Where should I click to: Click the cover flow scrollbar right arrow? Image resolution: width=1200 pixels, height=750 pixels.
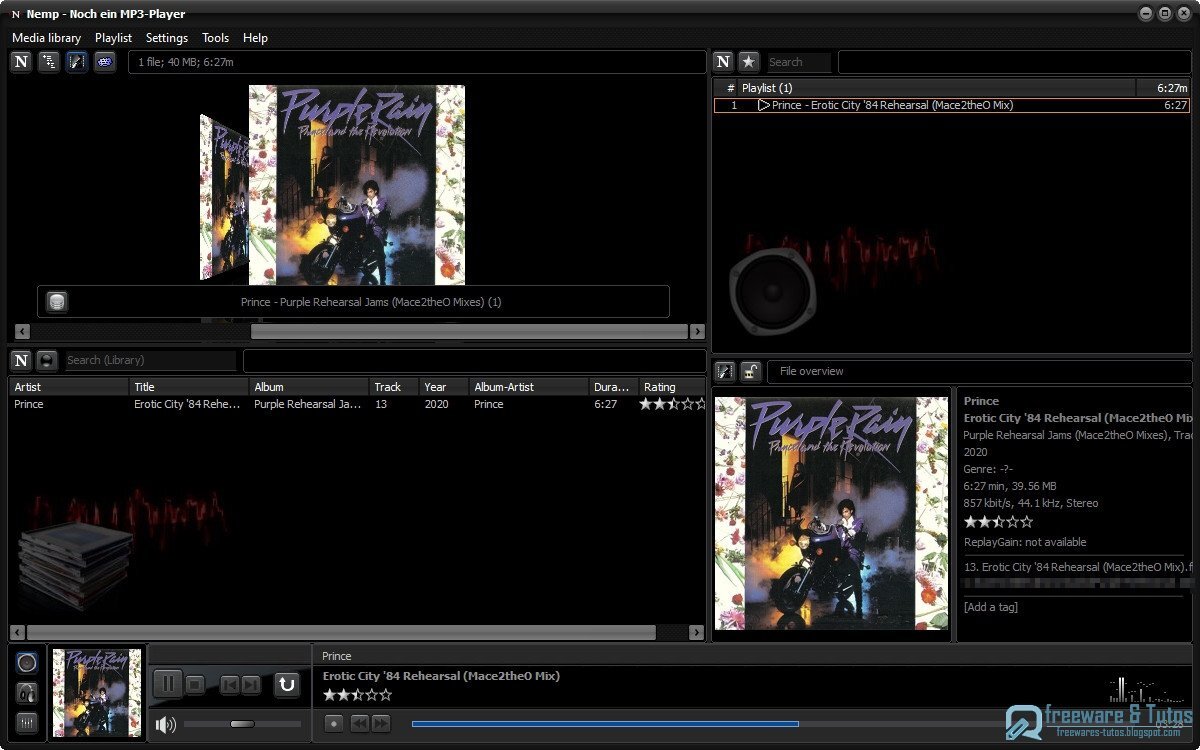click(698, 331)
